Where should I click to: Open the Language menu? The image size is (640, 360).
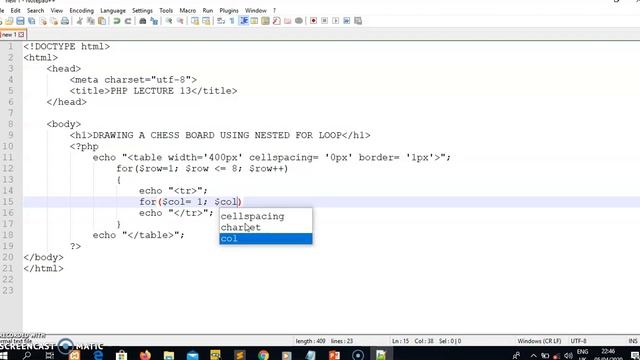pyautogui.click(x=113, y=10)
